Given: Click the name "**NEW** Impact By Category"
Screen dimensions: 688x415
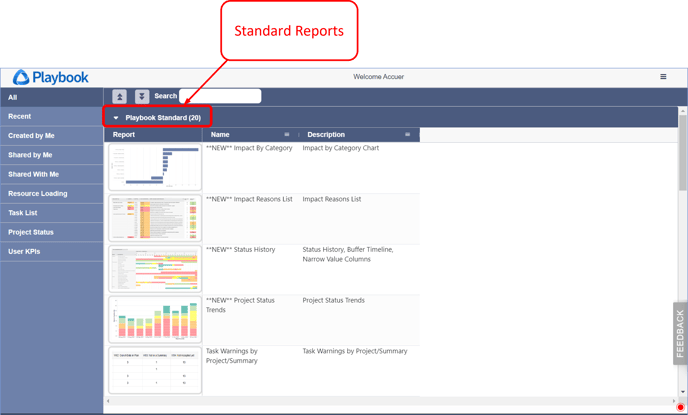Looking at the screenshot, I should (249, 148).
